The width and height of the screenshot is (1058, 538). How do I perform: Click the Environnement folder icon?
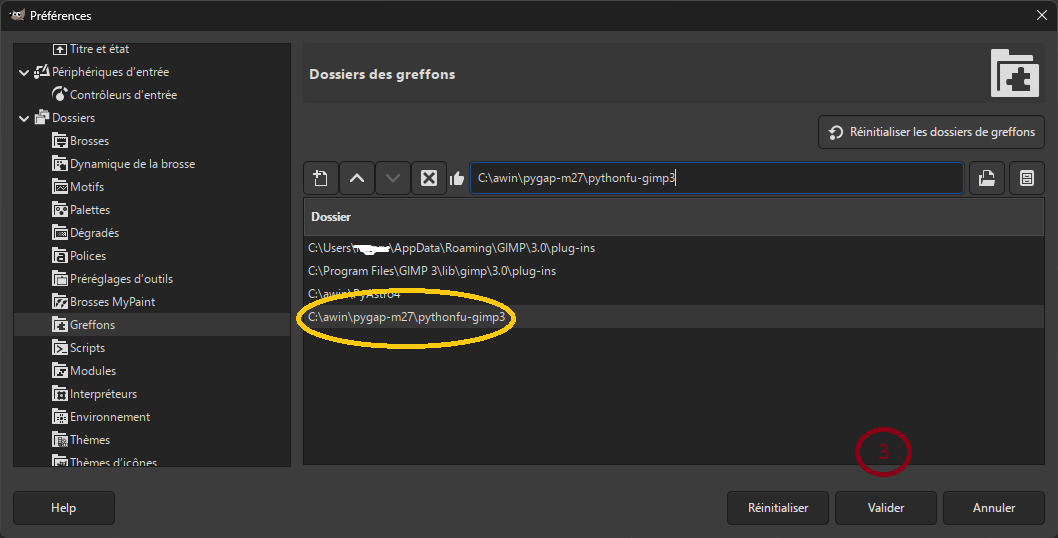60,416
